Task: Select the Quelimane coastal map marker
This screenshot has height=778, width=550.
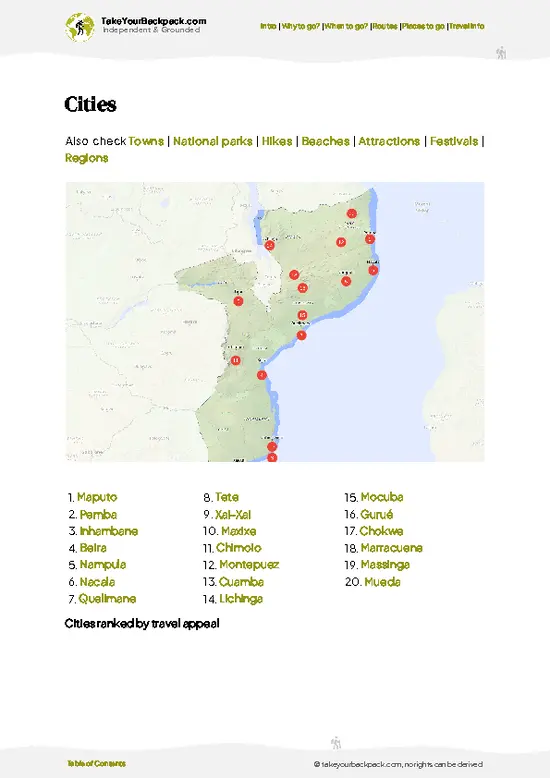Action: [x=301, y=335]
